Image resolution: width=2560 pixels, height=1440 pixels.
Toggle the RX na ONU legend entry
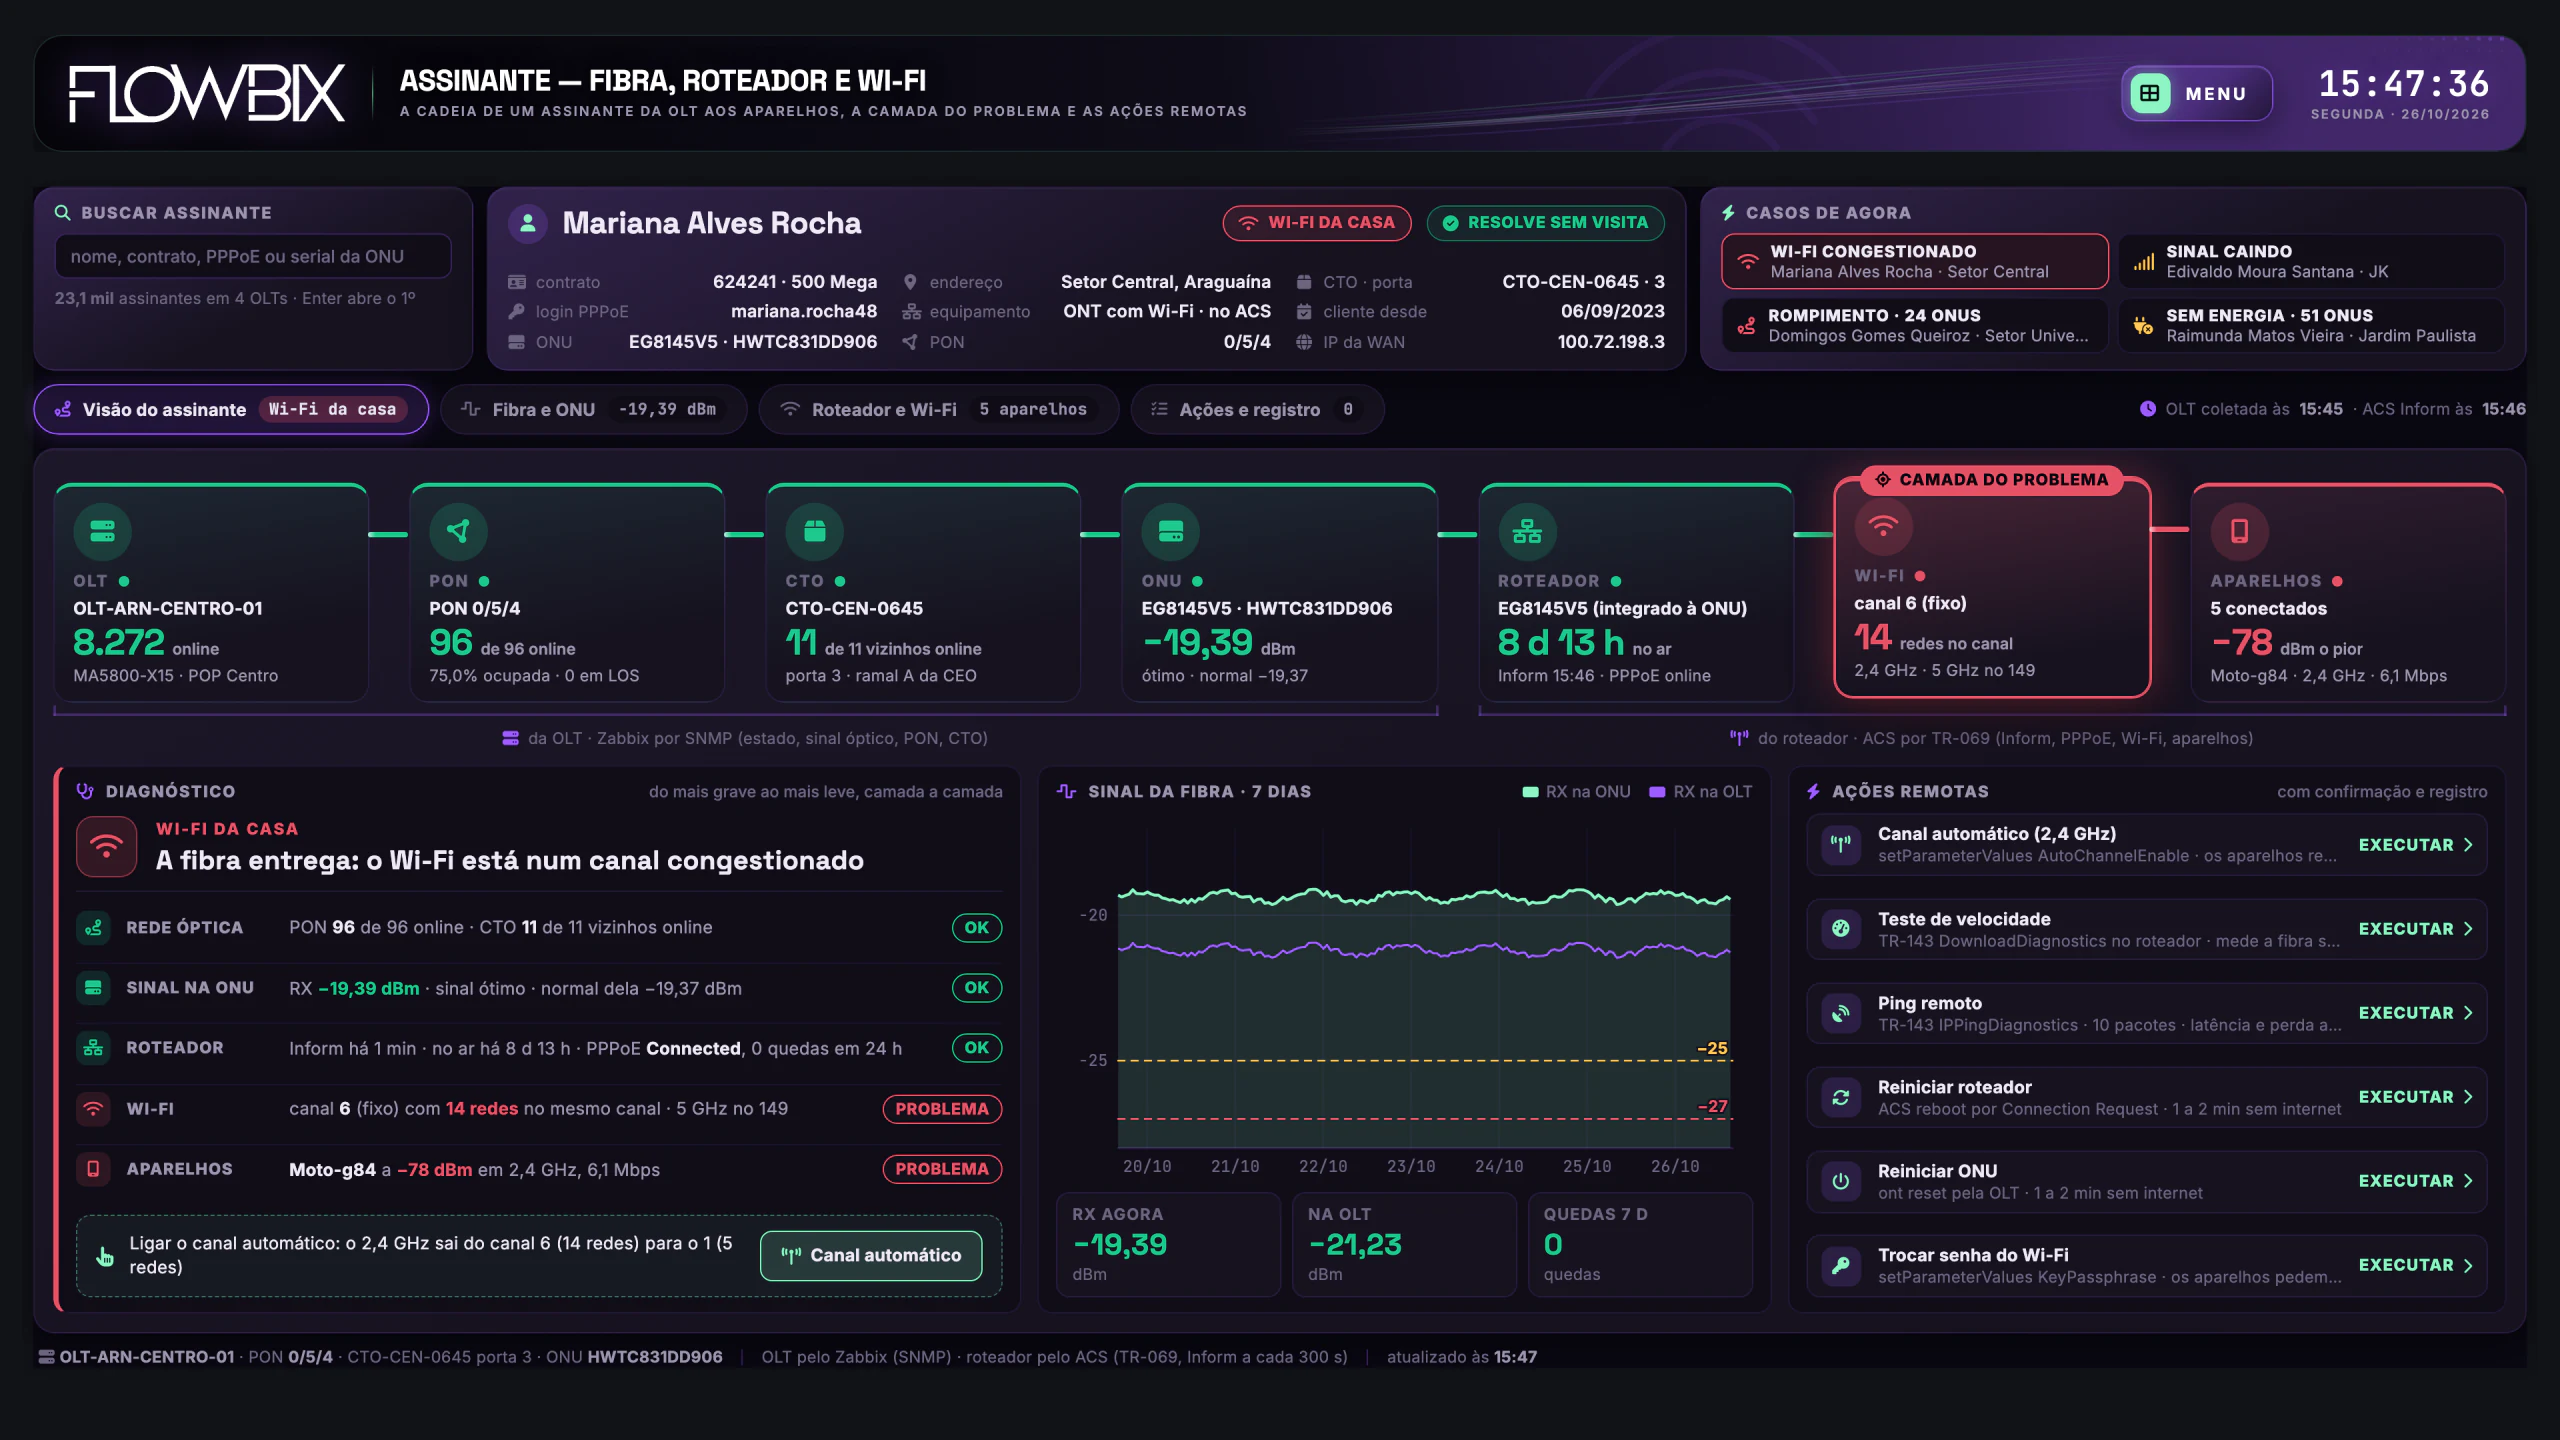1576,792
